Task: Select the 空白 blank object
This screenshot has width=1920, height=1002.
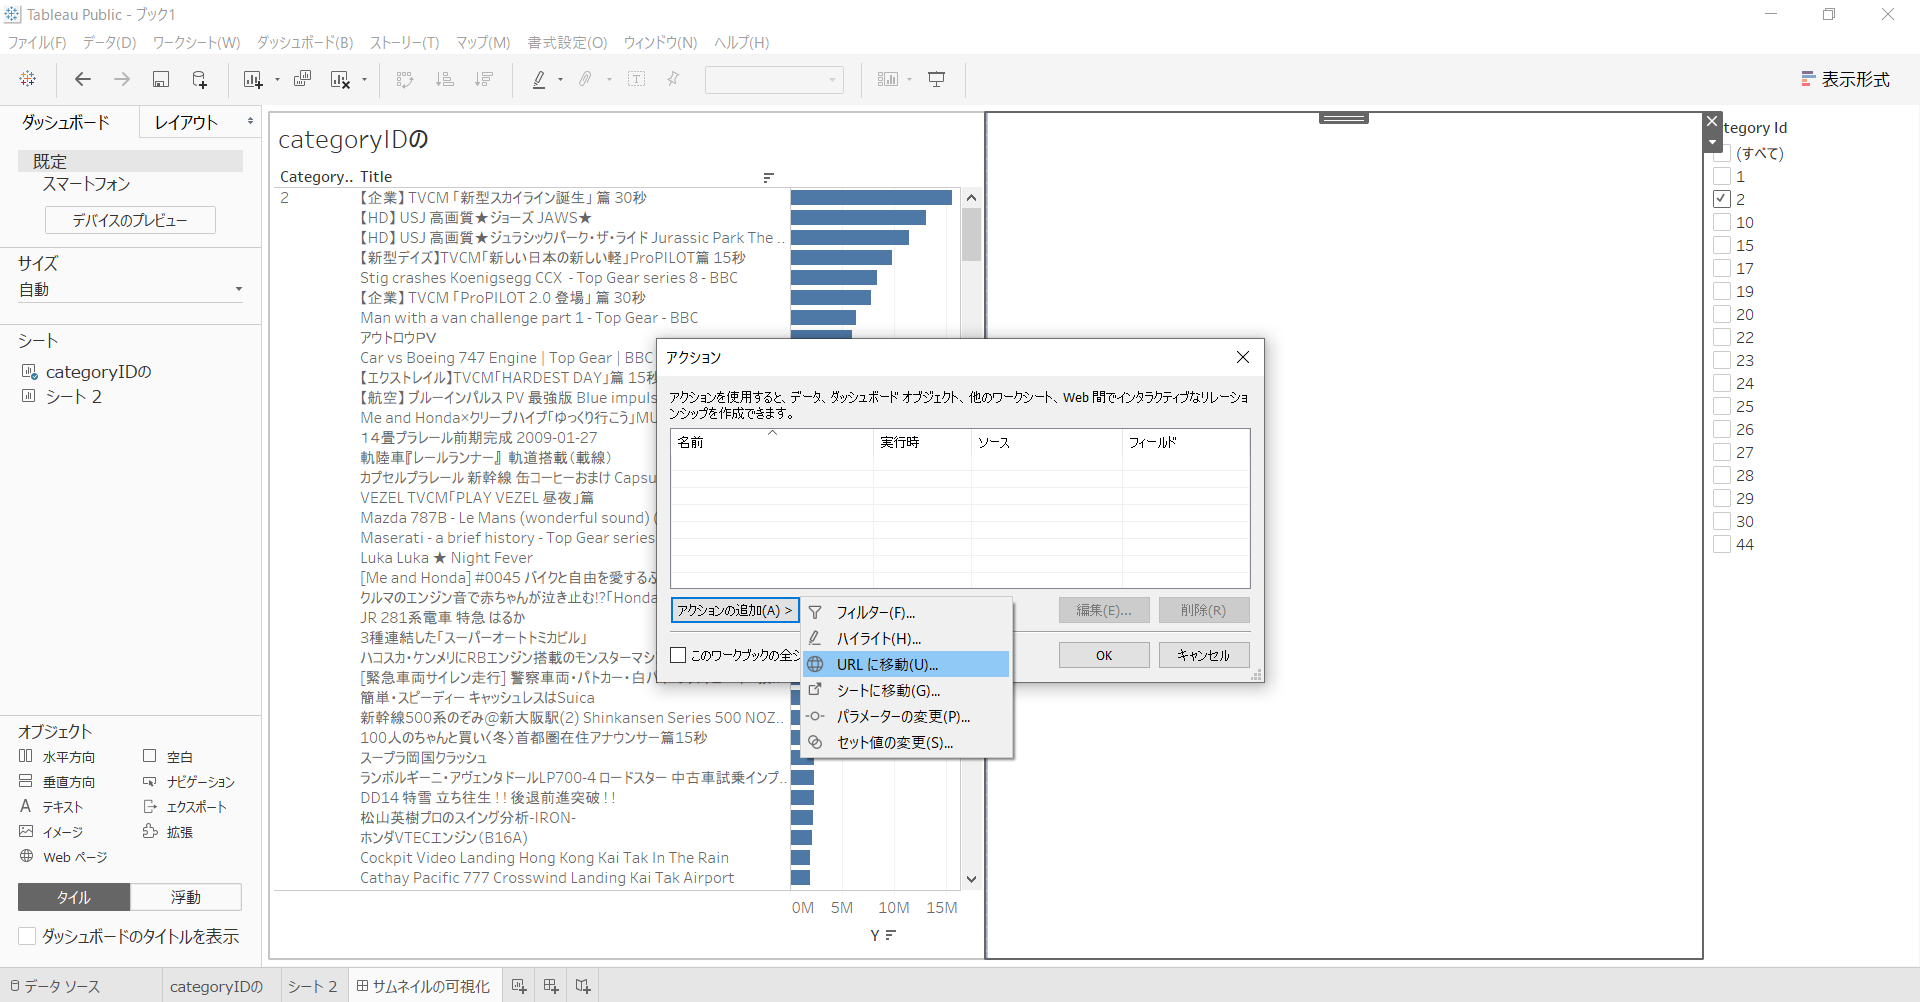Action: (168, 757)
